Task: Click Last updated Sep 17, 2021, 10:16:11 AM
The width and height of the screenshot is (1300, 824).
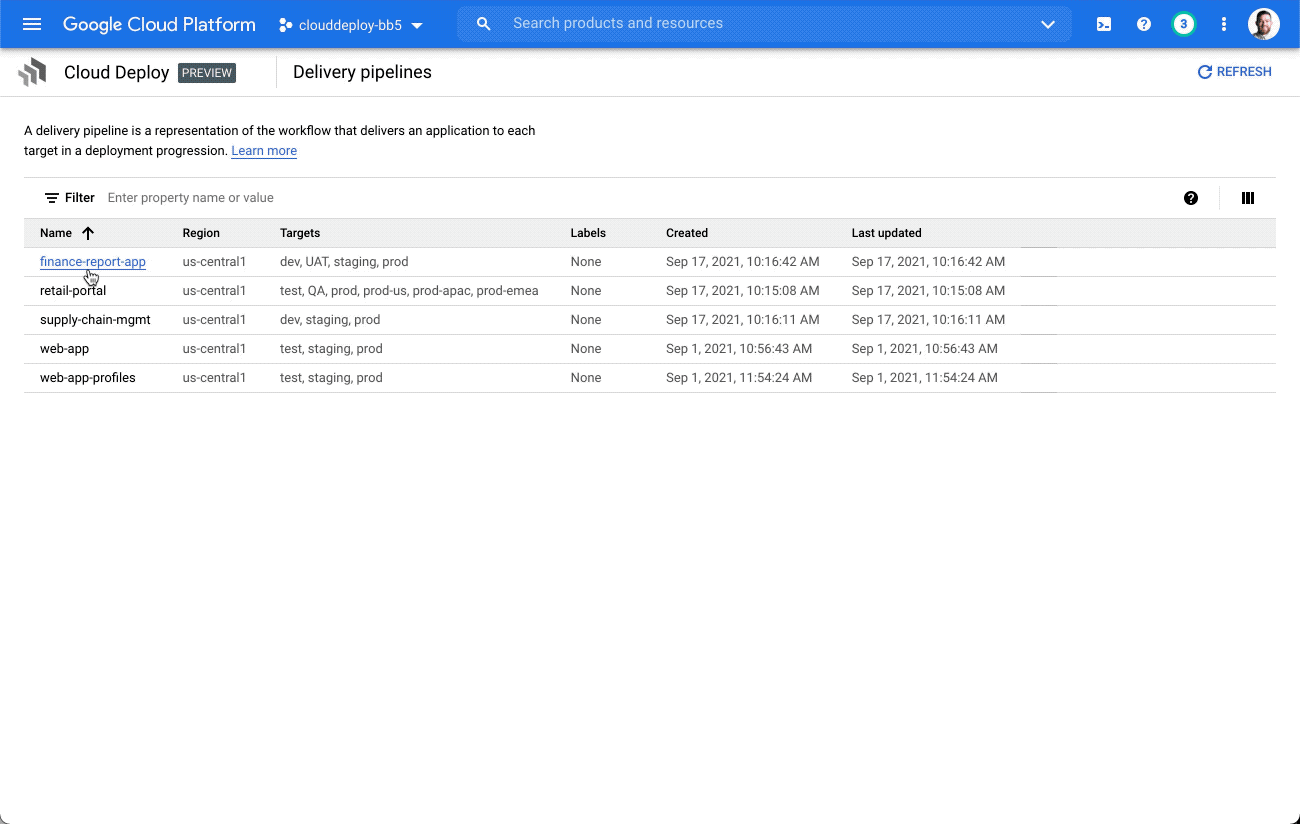Action: [x=928, y=320]
